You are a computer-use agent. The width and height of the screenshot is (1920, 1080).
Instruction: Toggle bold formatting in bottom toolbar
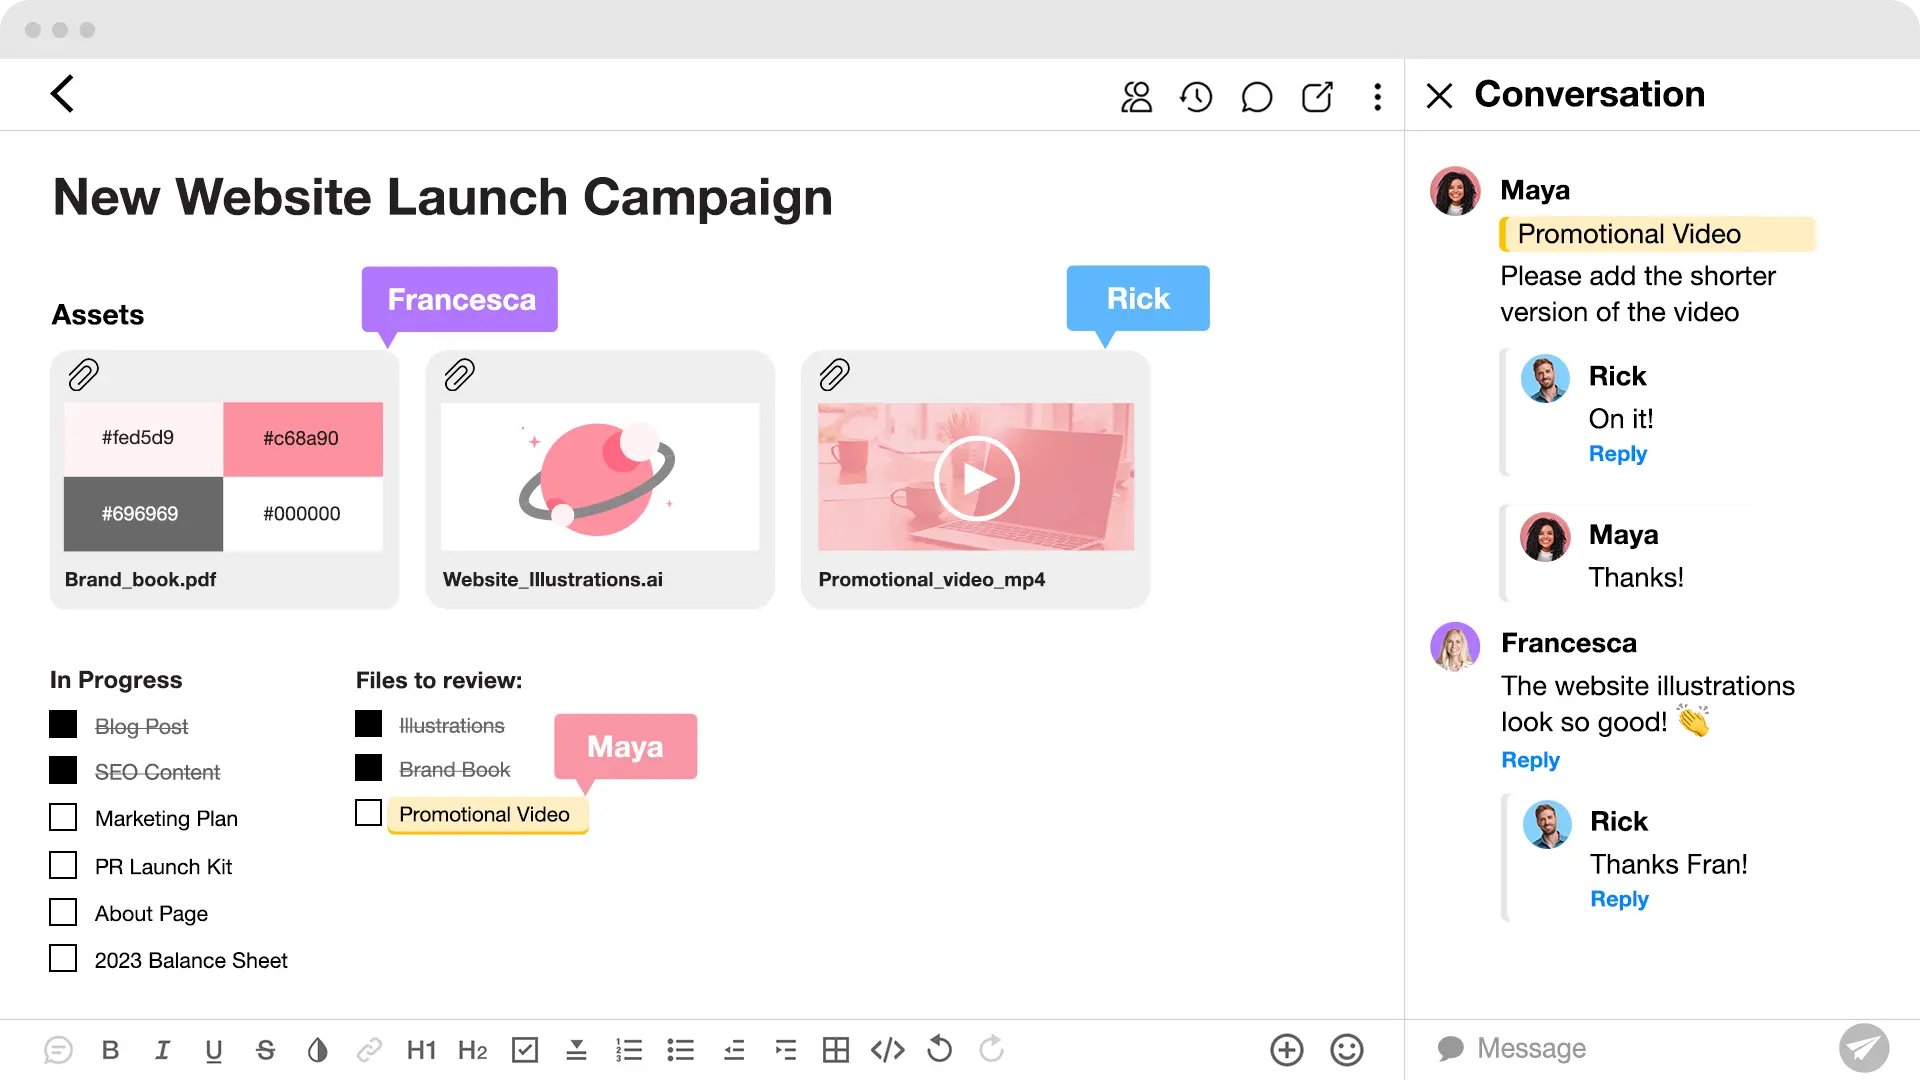coord(110,1050)
